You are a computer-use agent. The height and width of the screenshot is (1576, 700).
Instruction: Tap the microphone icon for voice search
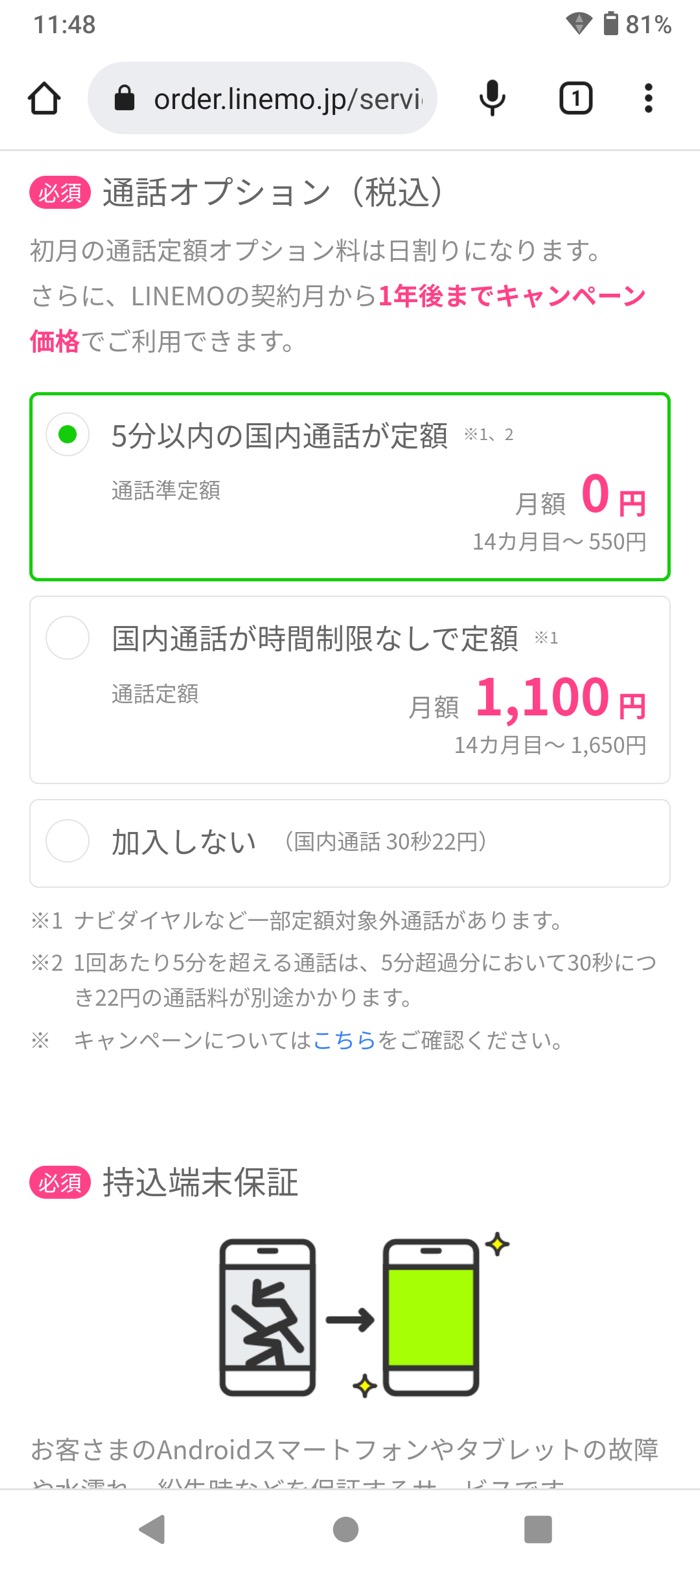(491, 97)
